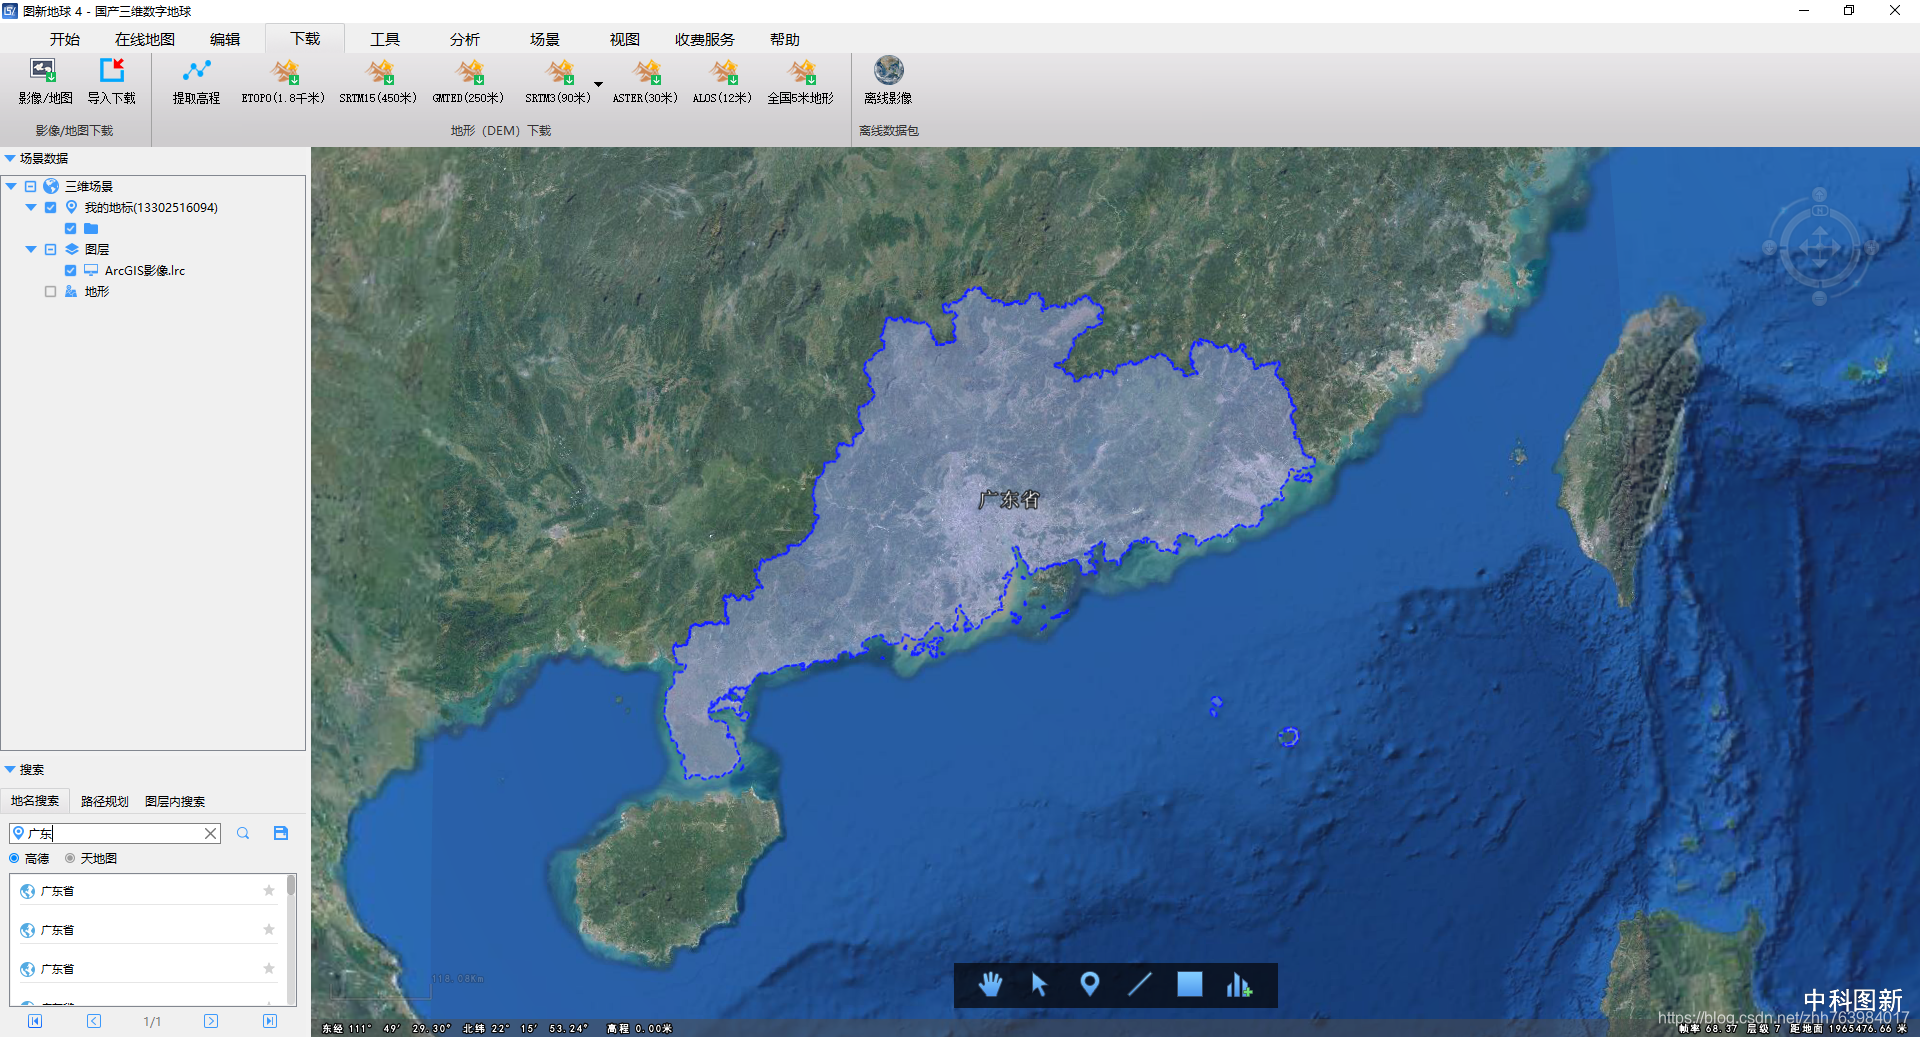Open the SRTM3 dropdown arrow
This screenshot has width=1920, height=1037.
(x=599, y=84)
